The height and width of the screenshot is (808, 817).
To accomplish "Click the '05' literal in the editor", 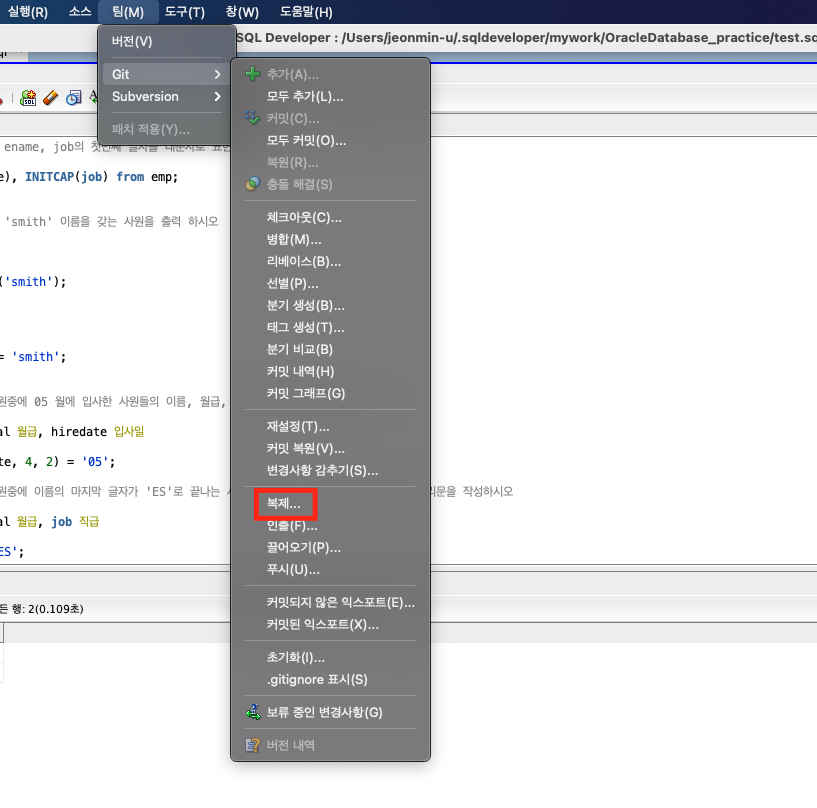I will tap(95, 462).
